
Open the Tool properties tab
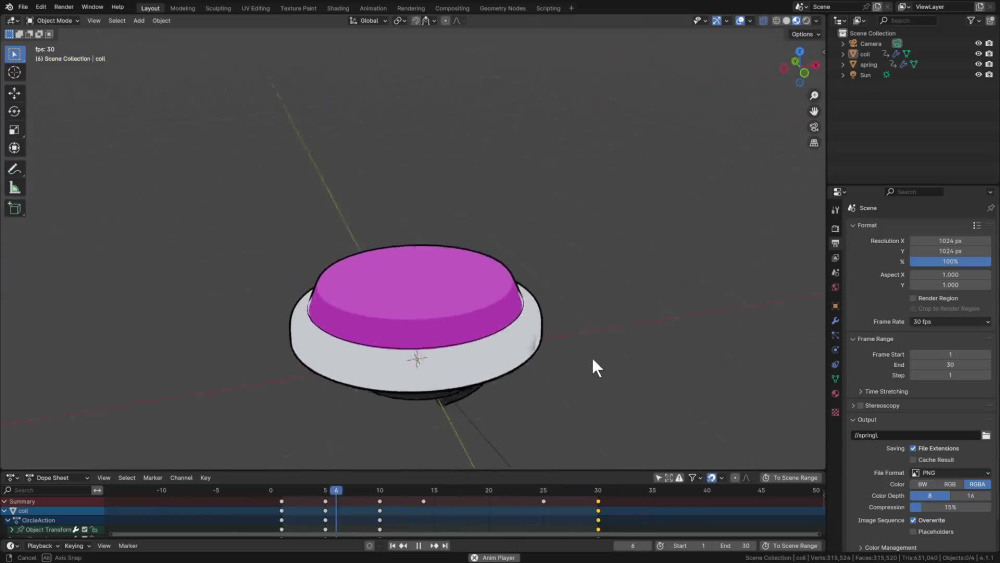pyautogui.click(x=835, y=210)
